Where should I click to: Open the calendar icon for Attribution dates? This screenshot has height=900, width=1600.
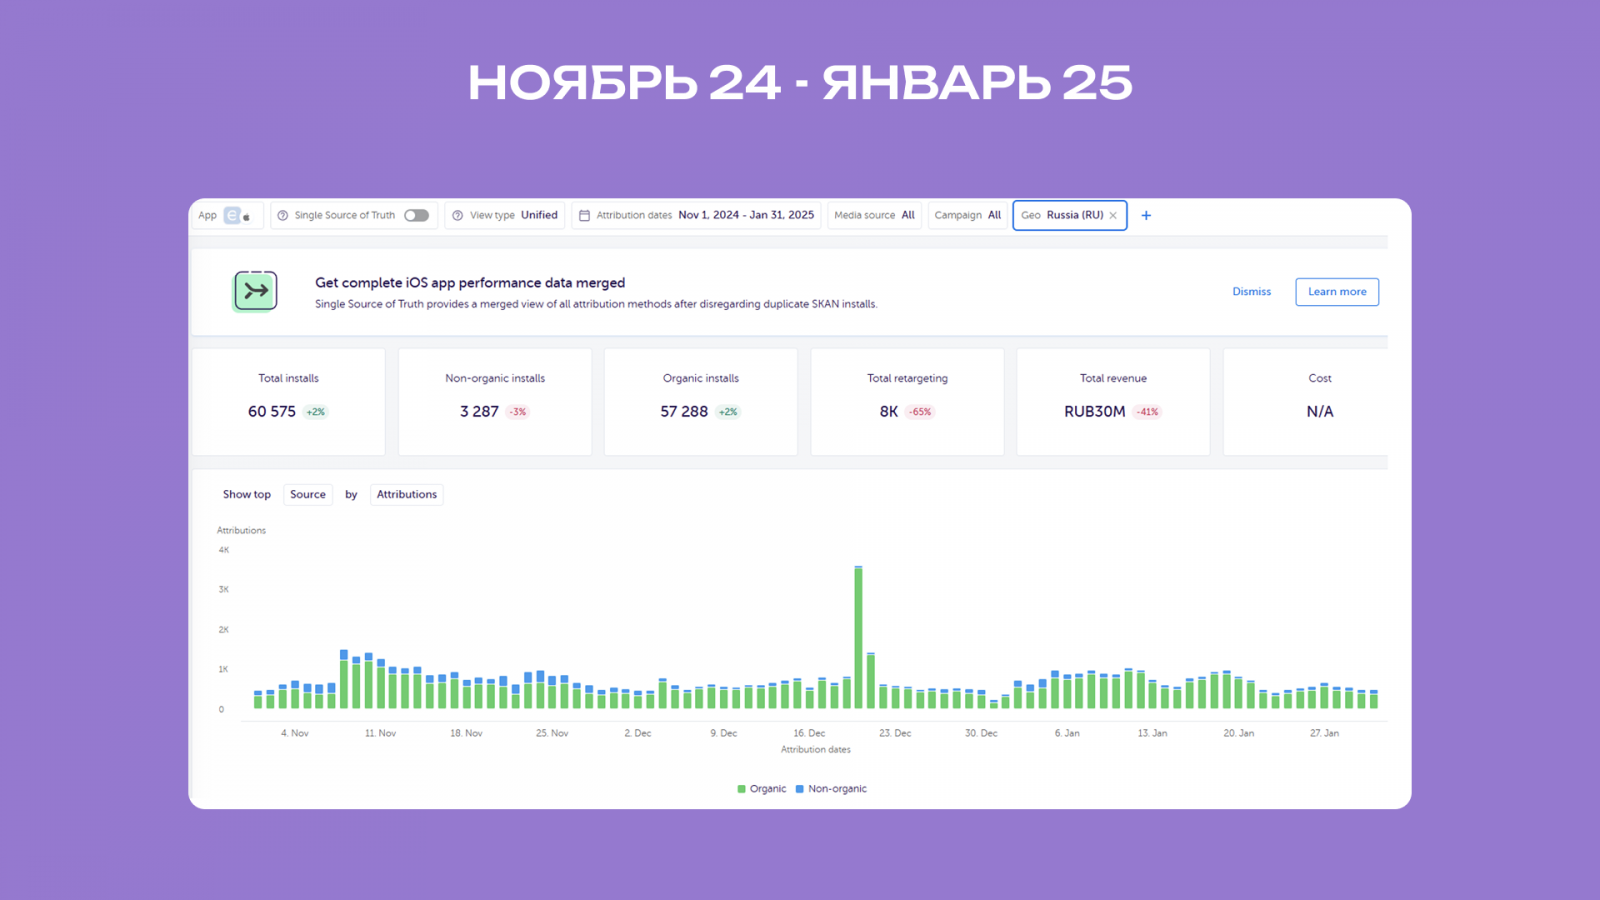(585, 215)
